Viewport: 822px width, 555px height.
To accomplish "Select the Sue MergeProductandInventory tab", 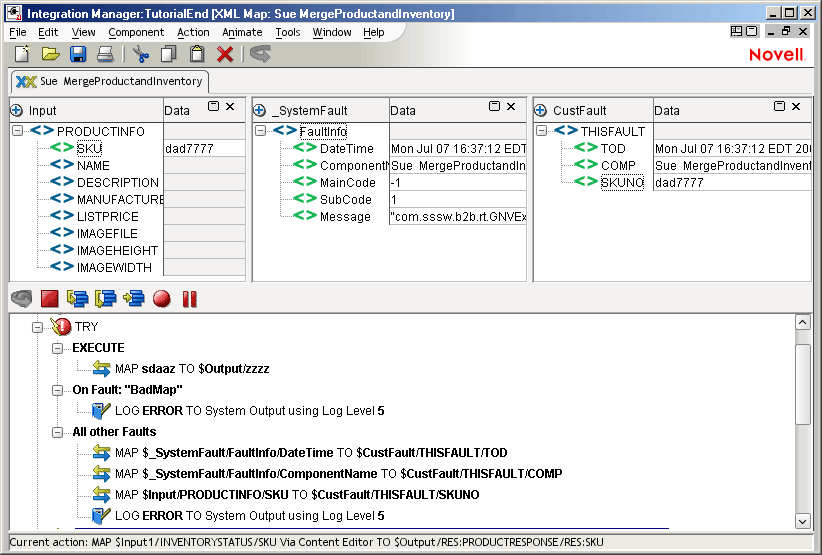I will point(110,81).
